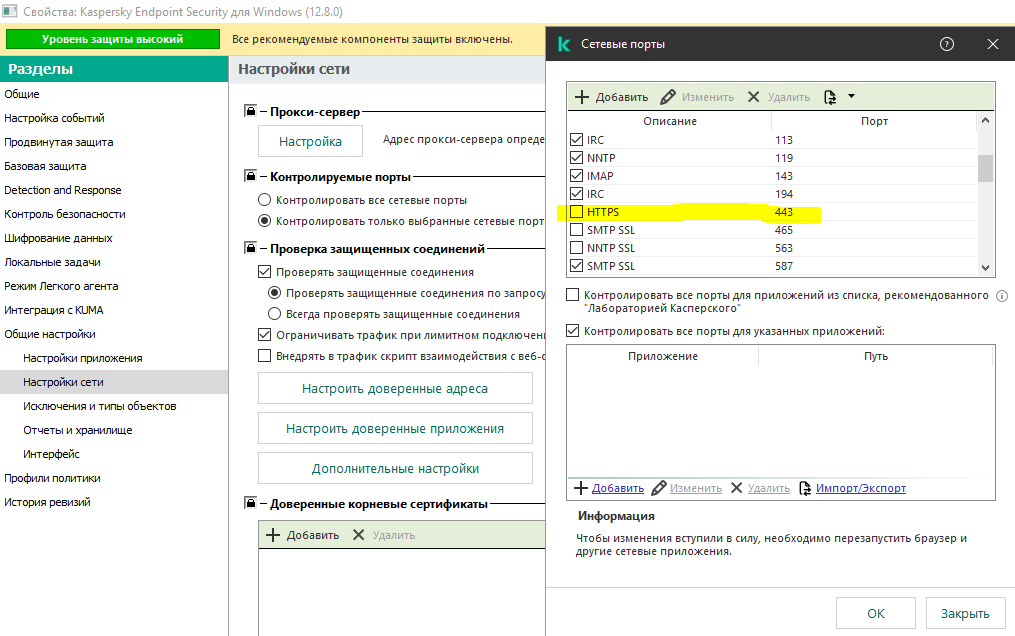
Task: Click the info icon near Лабораторией Касперского option
Action: 1001,296
